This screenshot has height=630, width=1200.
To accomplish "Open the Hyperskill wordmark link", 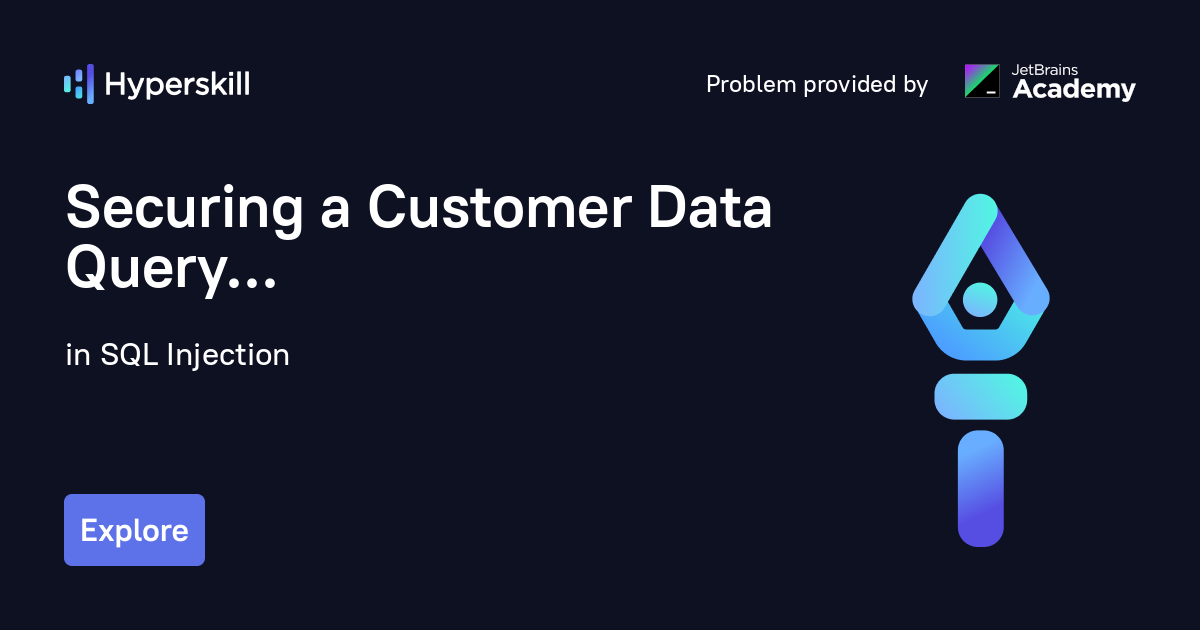I will click(x=177, y=85).
